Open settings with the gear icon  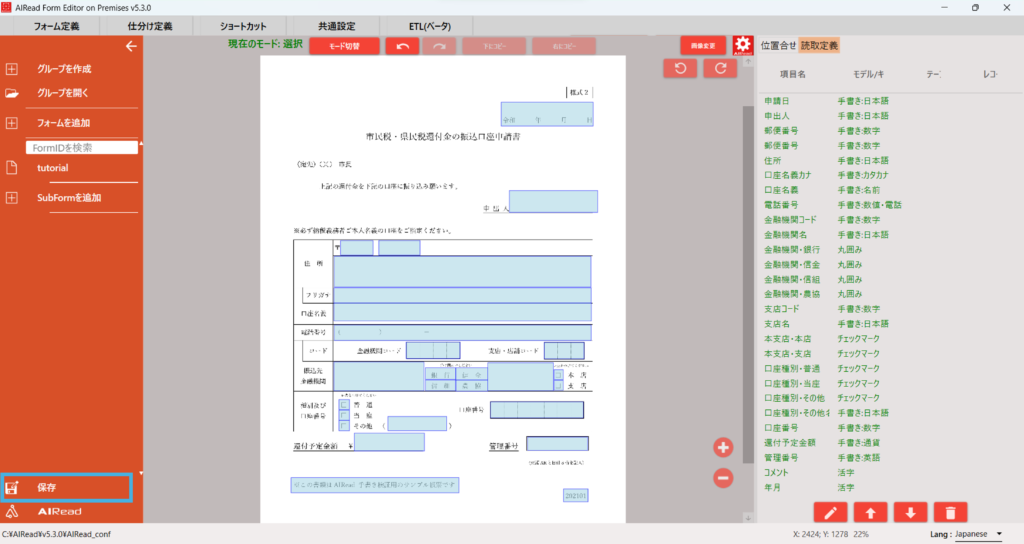(742, 46)
